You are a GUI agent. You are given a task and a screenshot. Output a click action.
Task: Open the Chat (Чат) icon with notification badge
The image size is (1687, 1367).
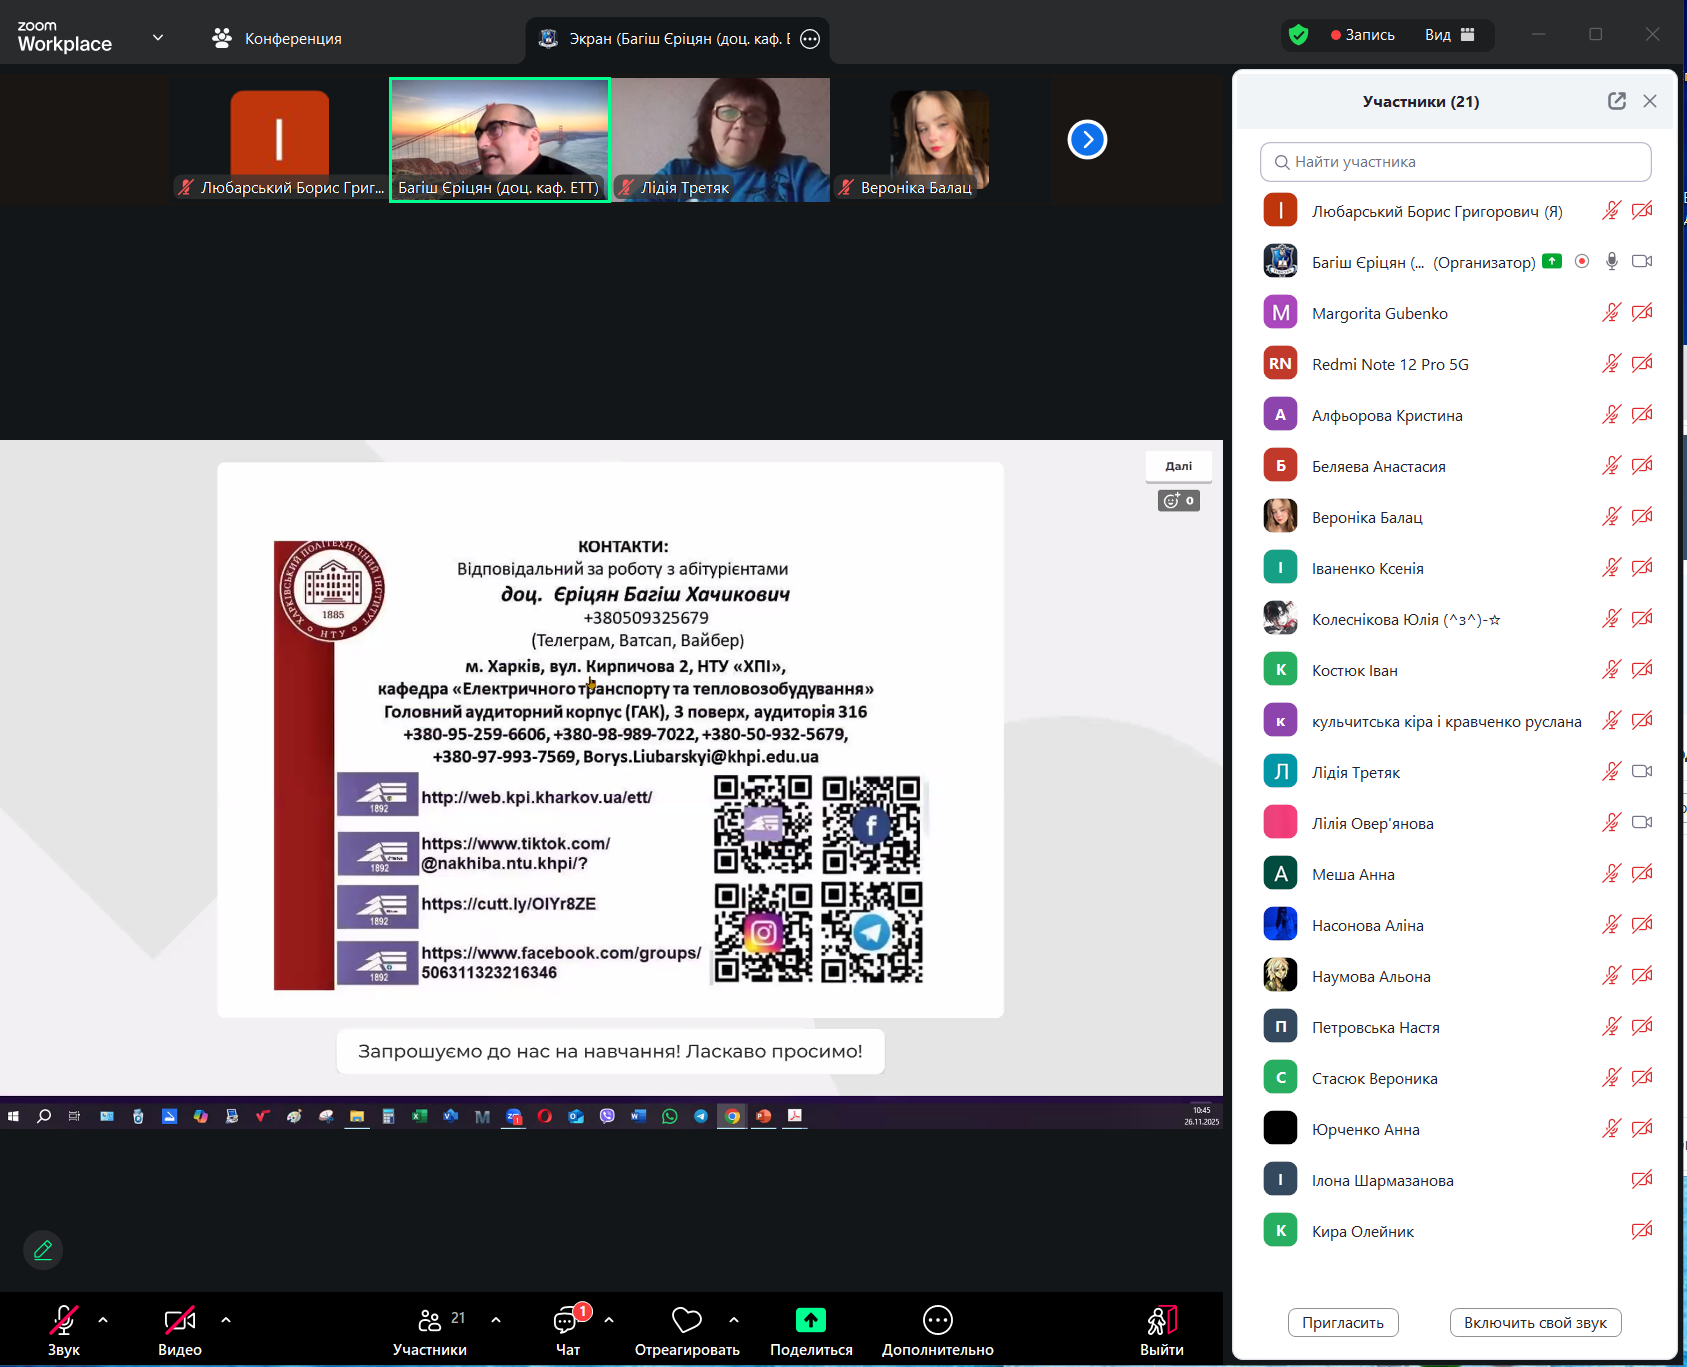point(567,1321)
